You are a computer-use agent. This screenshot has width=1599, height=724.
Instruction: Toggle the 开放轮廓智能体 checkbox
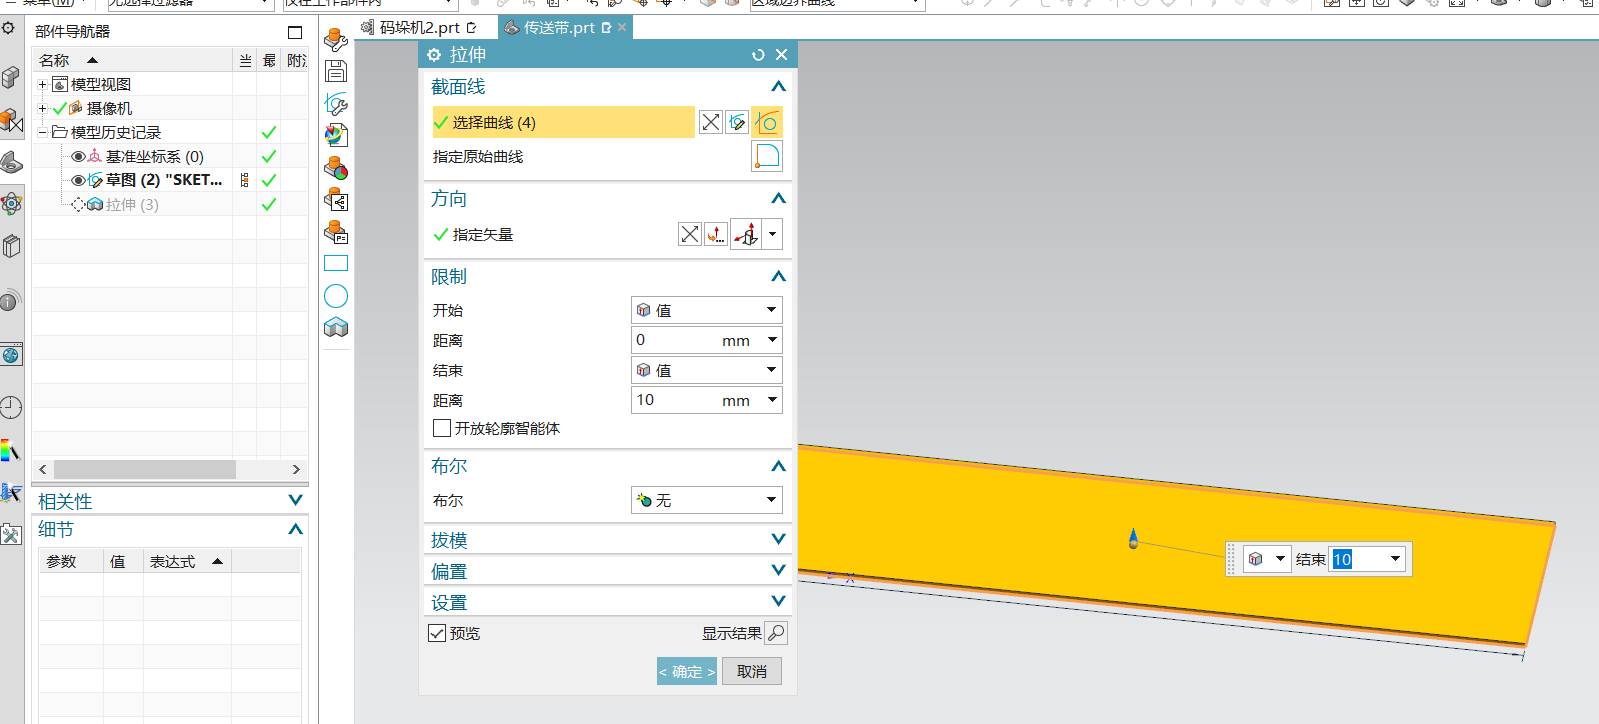(442, 428)
